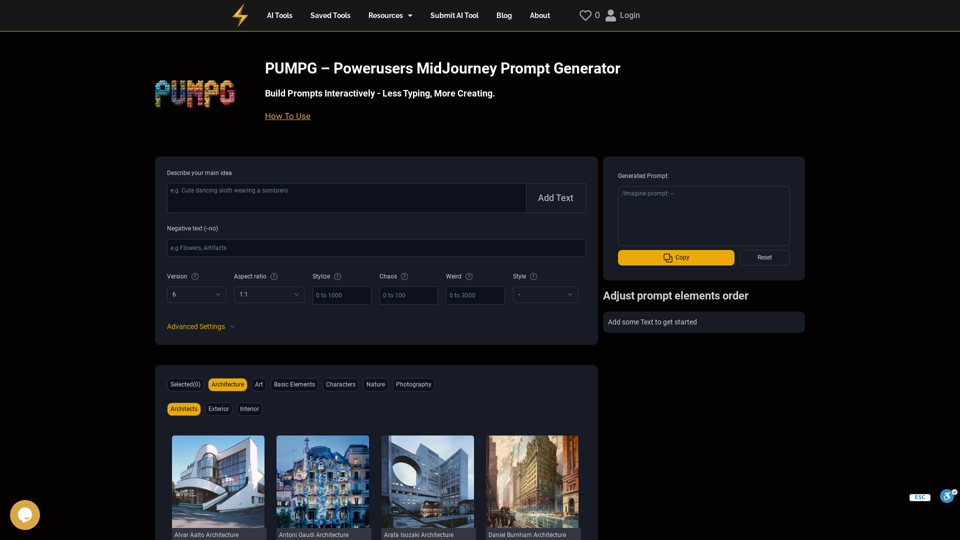Screen dimensions: 960x540
Task: Select the Interior subcategory
Action: [x=249, y=409]
